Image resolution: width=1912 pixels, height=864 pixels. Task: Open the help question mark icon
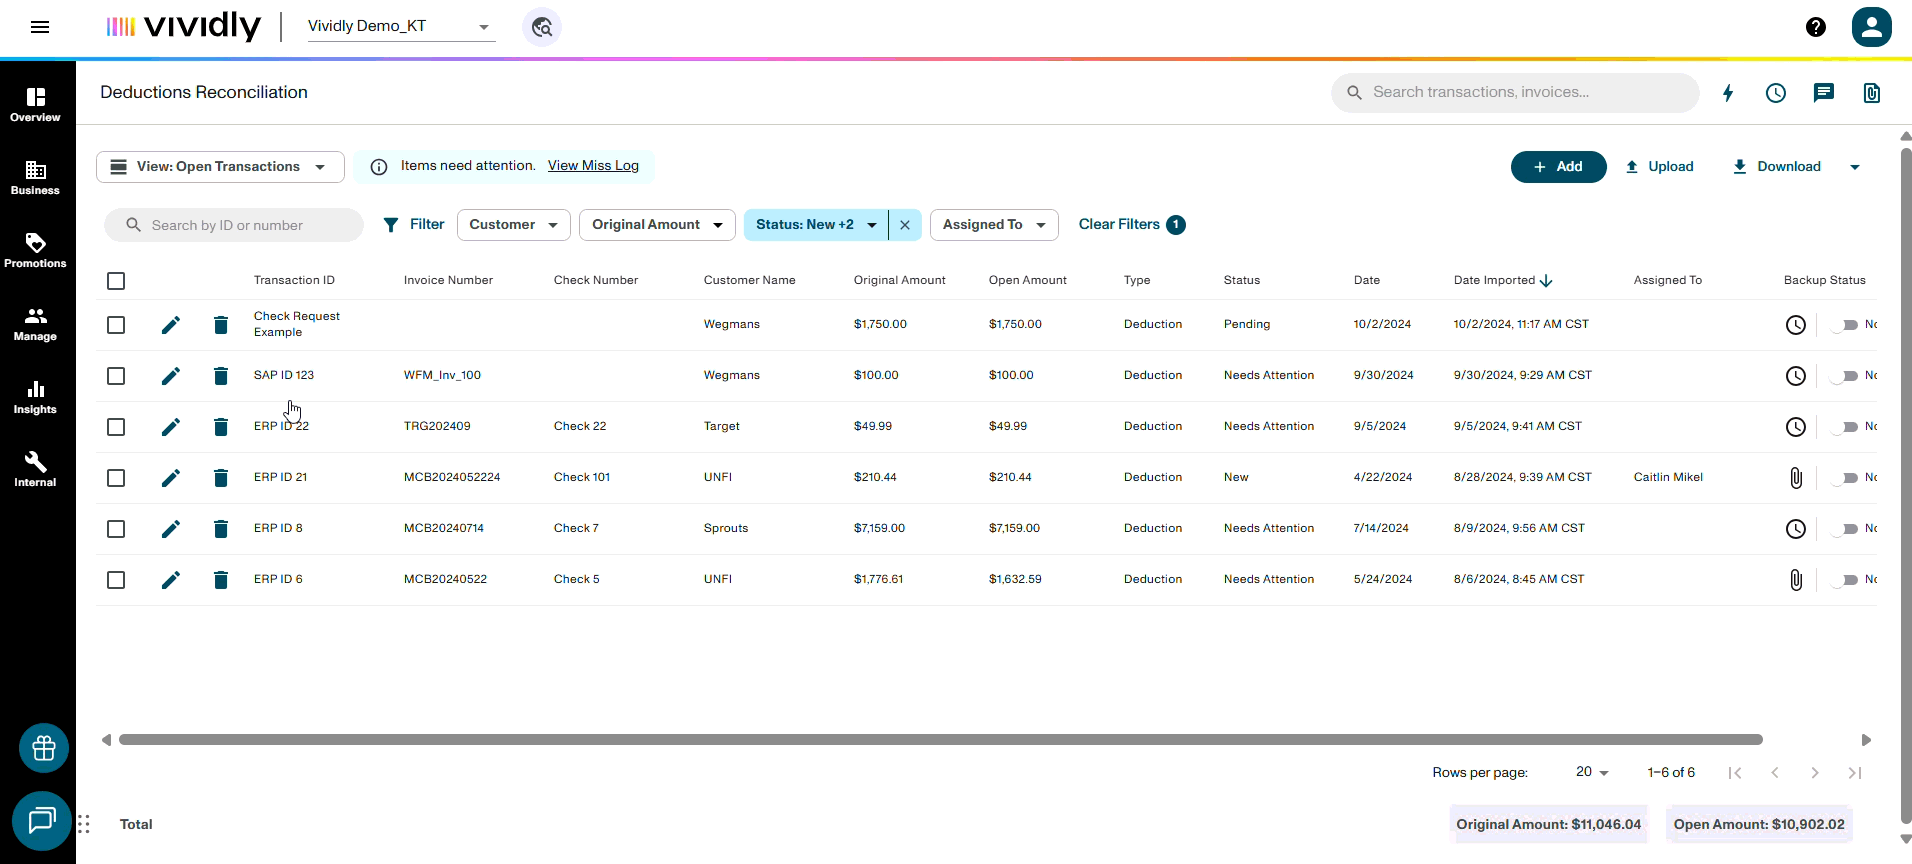[1816, 27]
